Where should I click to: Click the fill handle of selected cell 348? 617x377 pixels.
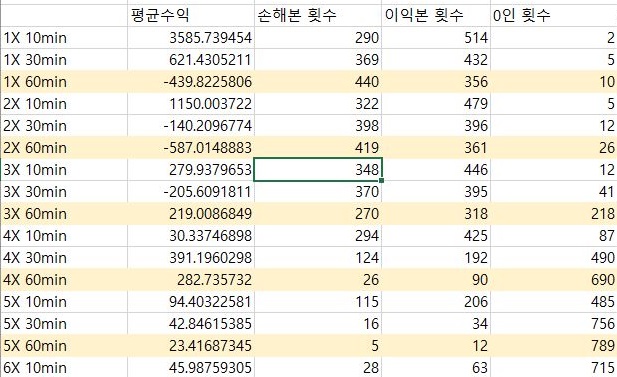click(x=381, y=180)
